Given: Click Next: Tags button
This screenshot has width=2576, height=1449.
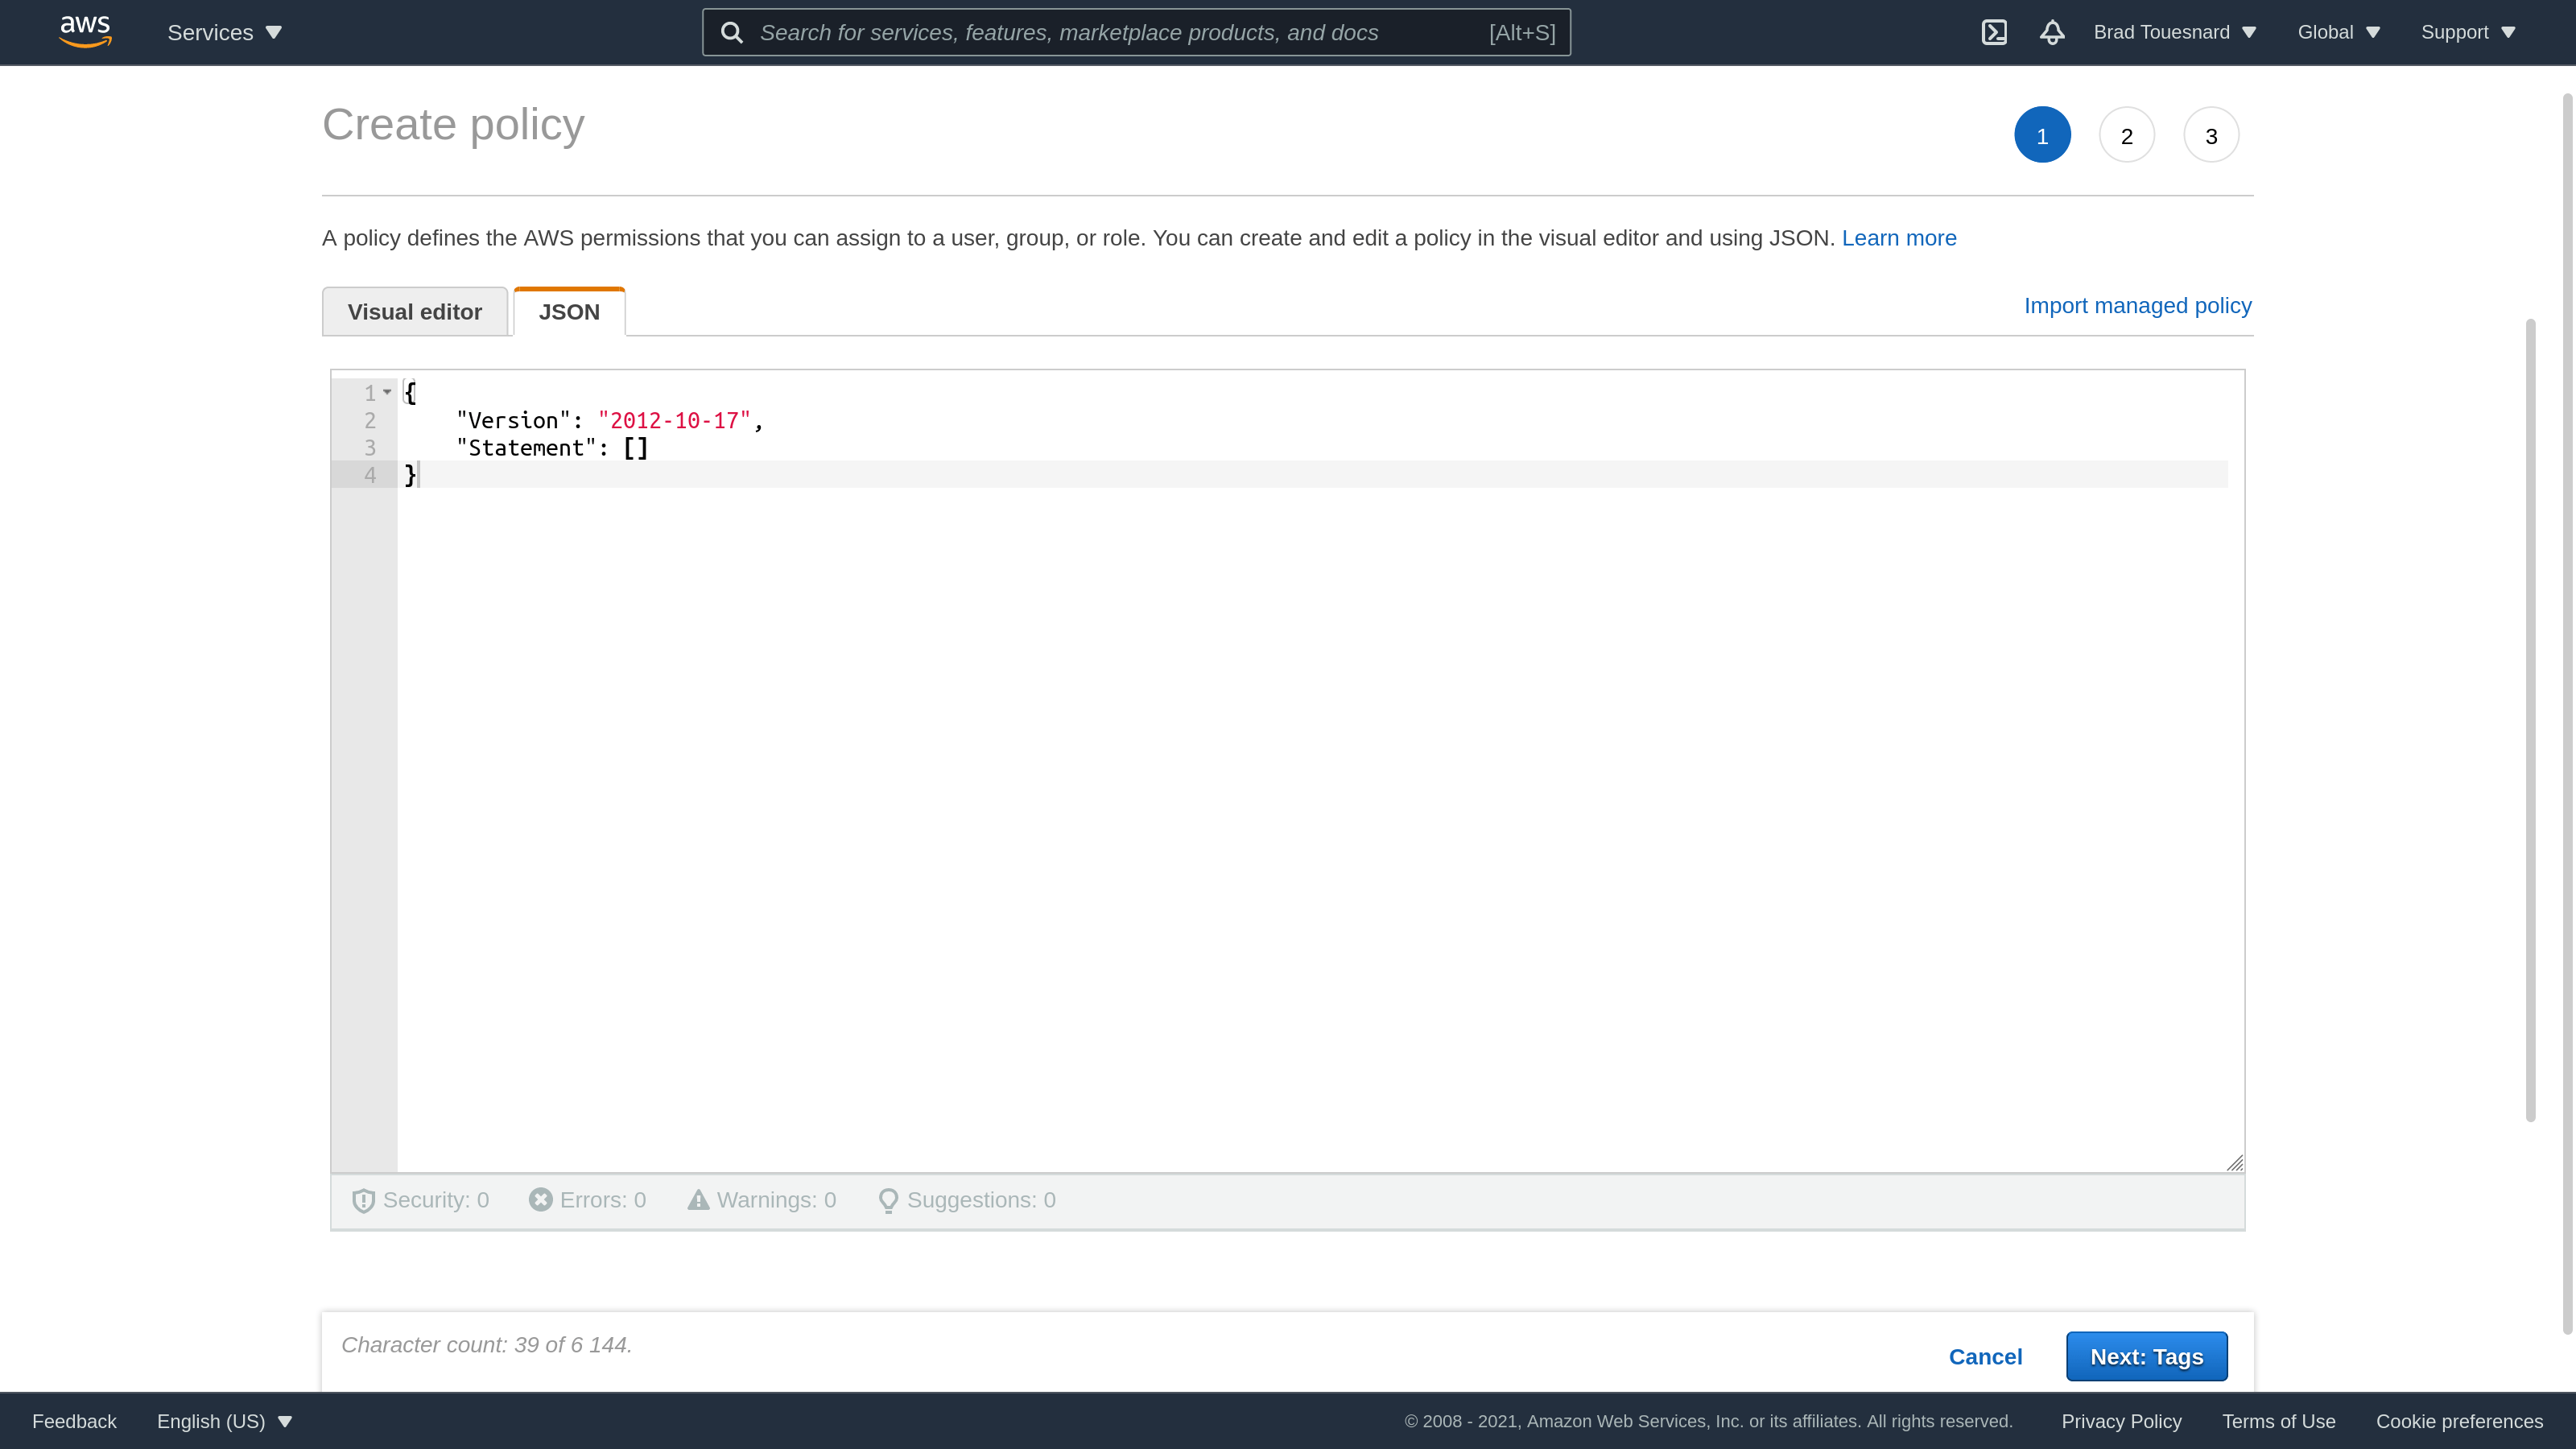Looking at the screenshot, I should (2146, 1356).
